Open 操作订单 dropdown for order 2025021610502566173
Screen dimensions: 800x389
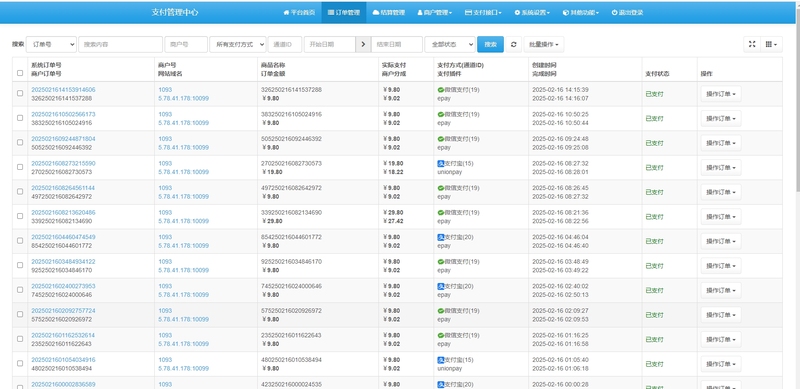(721, 118)
